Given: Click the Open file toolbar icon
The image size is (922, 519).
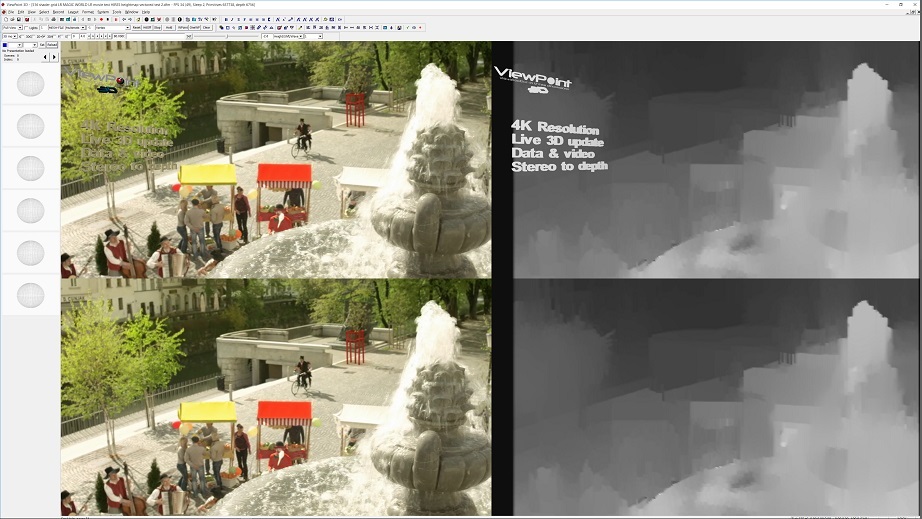Looking at the screenshot, I should coord(12,19).
